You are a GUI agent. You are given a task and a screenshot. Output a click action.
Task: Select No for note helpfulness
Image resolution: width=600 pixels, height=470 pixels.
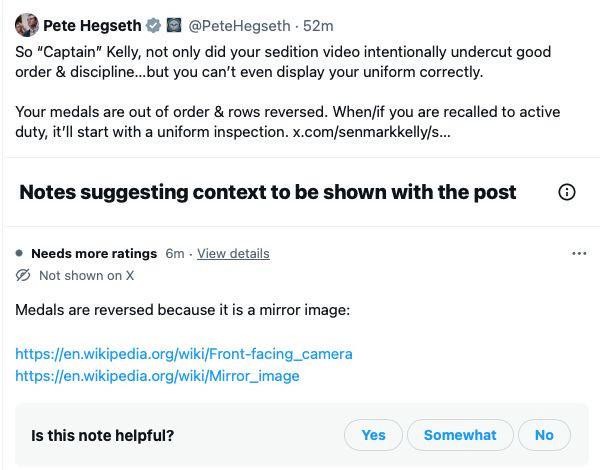pos(544,435)
